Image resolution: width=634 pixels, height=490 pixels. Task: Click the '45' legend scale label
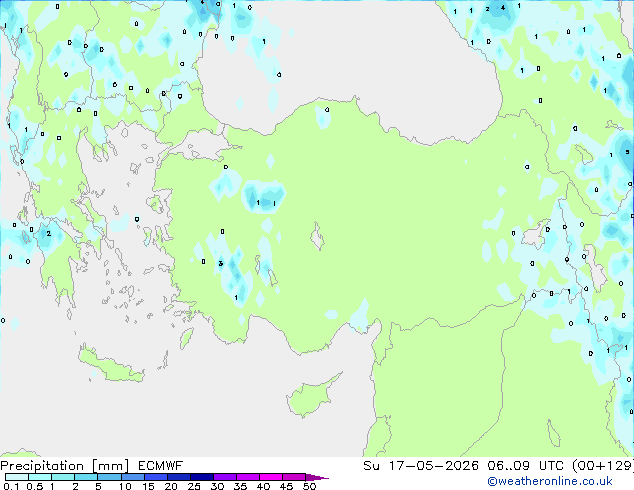point(286,486)
